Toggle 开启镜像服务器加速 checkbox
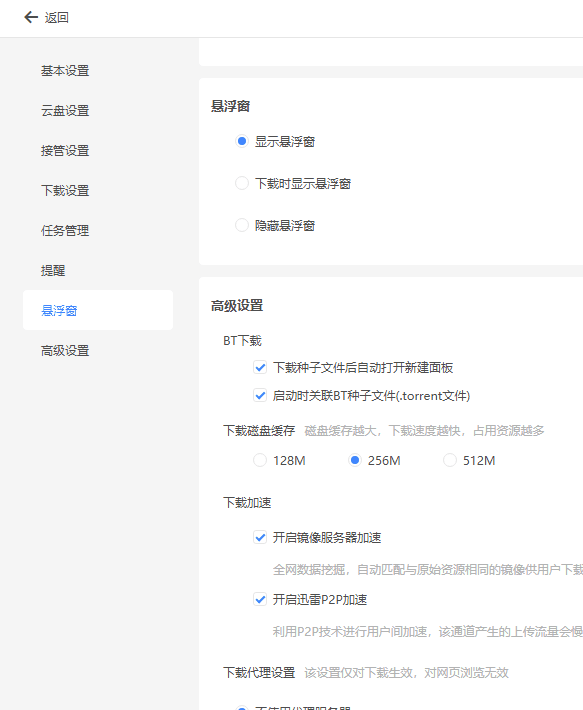Image resolution: width=583 pixels, height=710 pixels. coord(260,537)
